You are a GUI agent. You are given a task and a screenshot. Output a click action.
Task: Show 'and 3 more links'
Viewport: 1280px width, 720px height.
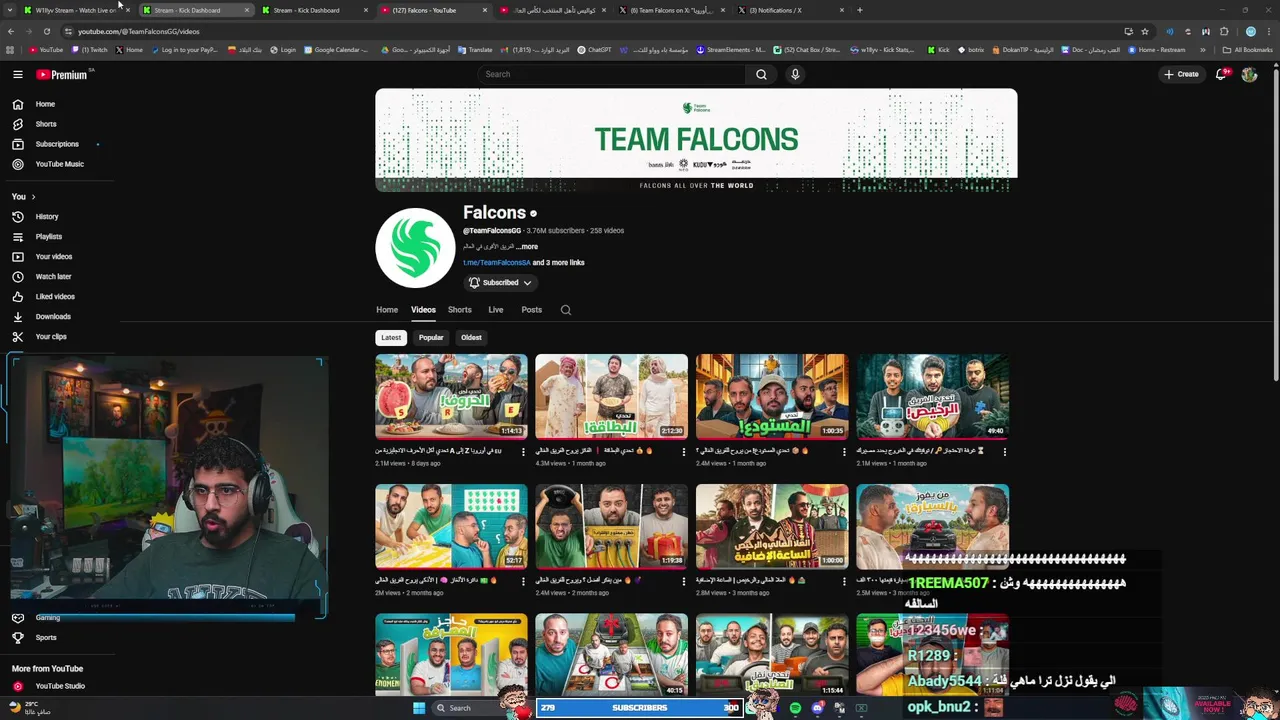559,263
